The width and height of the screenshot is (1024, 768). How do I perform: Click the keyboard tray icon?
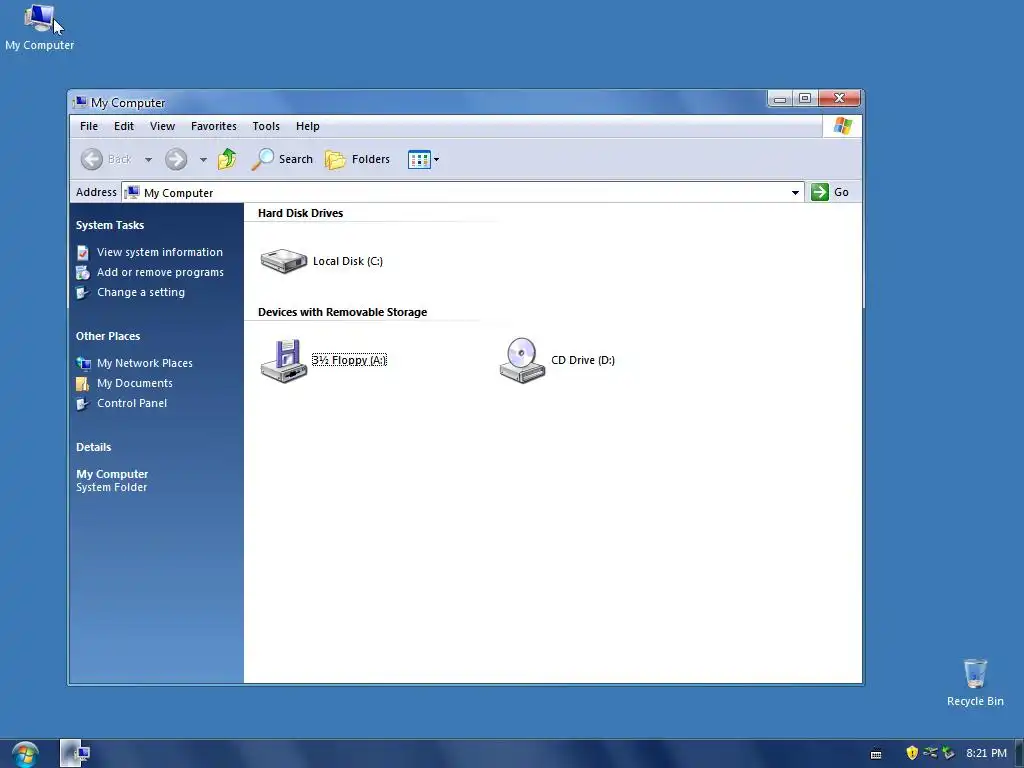[876, 754]
